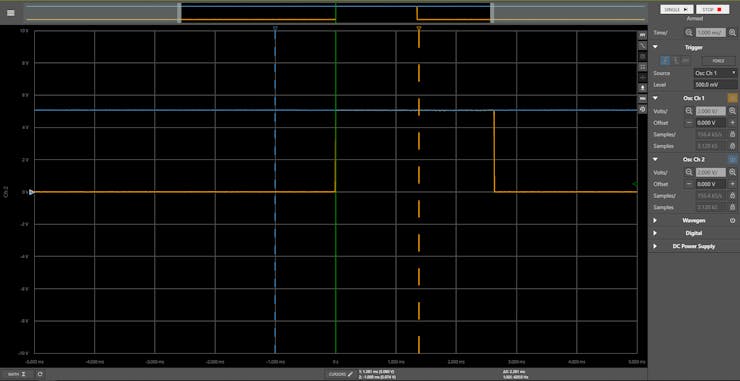Expand the Digital section
740x381 pixels.
(655, 233)
